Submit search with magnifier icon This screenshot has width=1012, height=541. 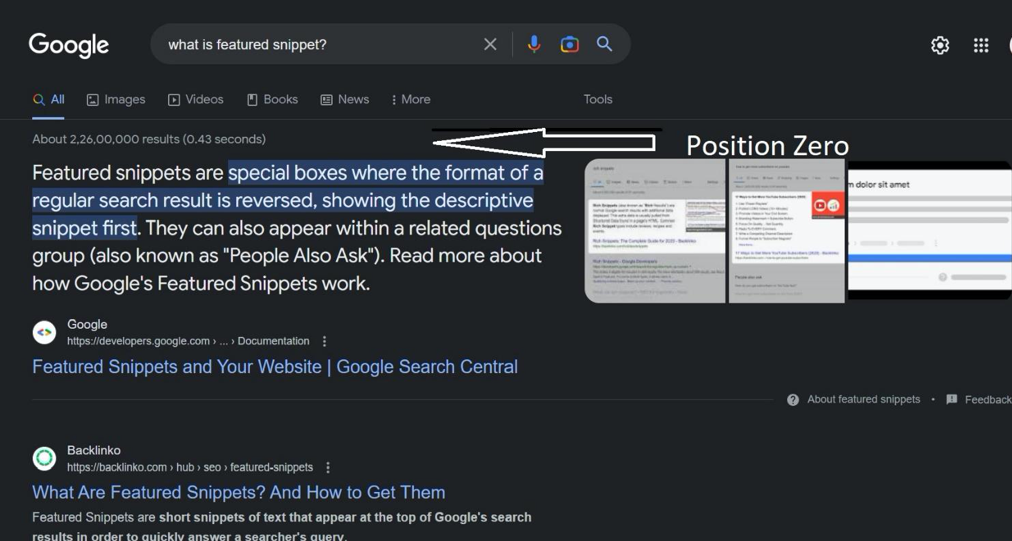click(604, 44)
